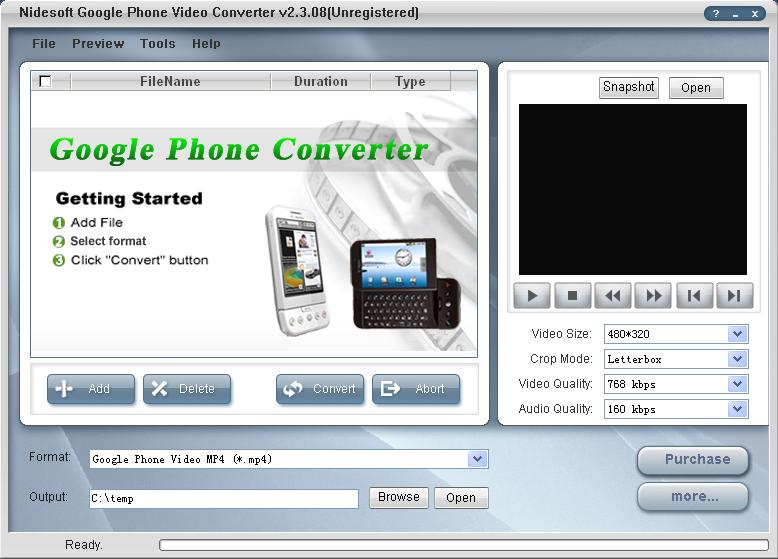
Task: Click the "Add File" getting started step
Action: (x=96, y=222)
